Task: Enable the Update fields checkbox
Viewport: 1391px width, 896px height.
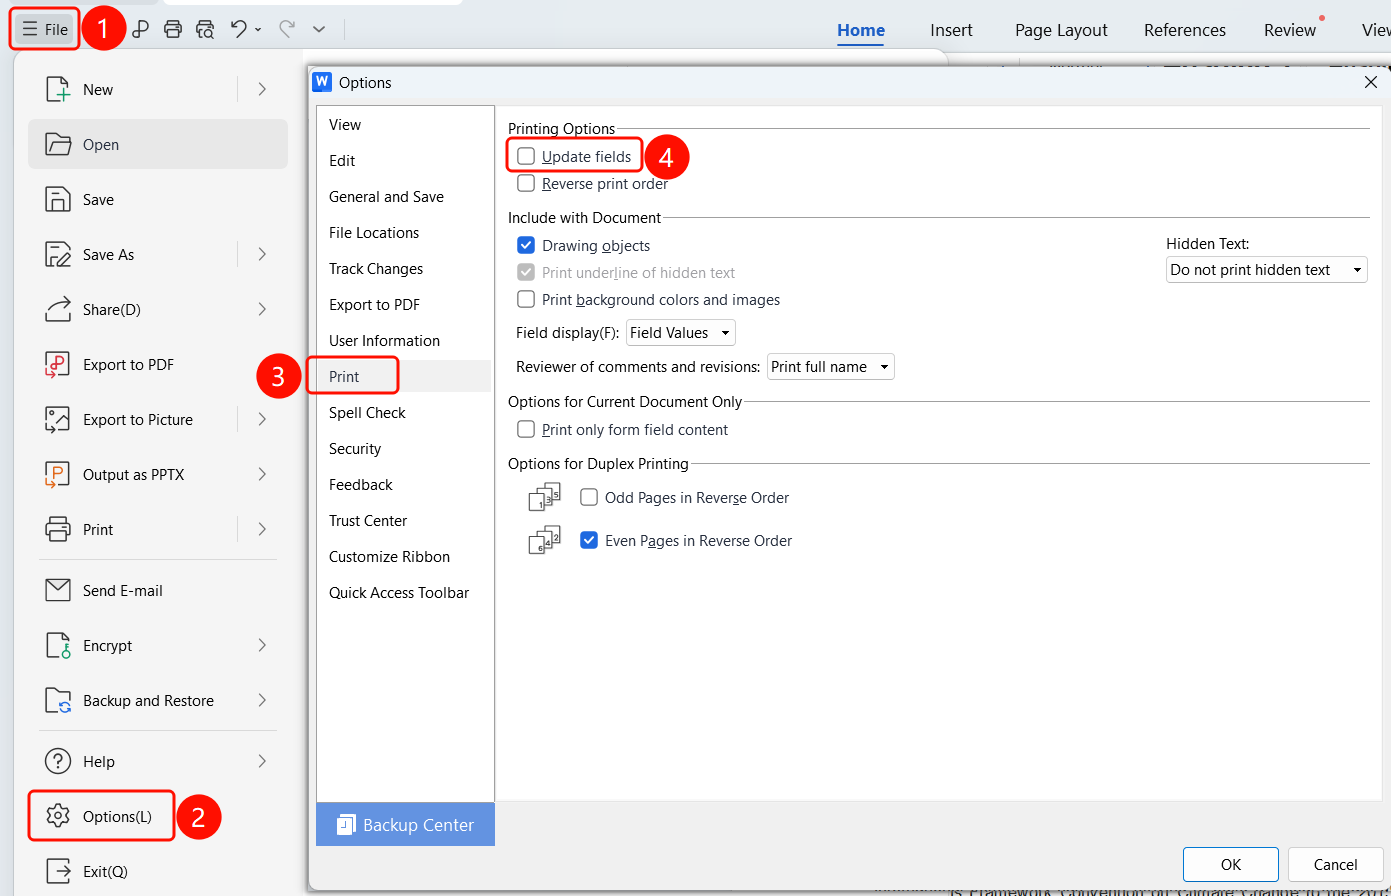Action: pos(526,156)
